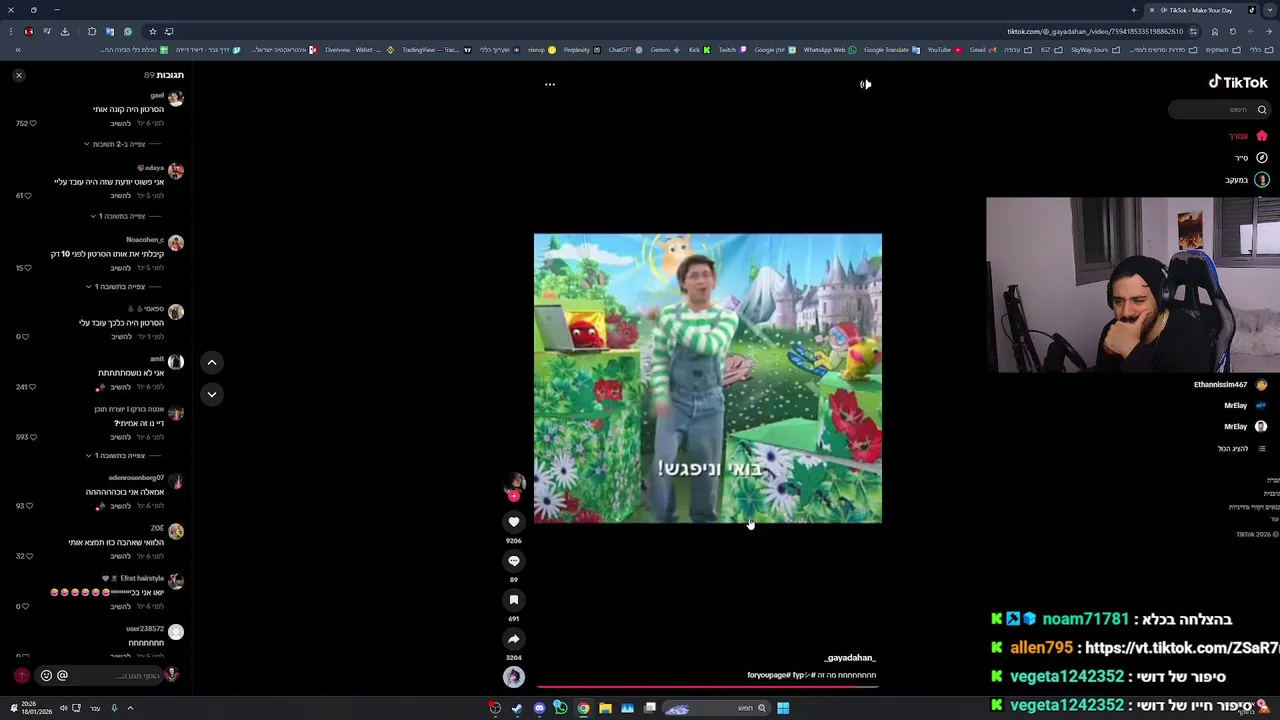The width and height of the screenshot is (1280, 720).
Task: Open new browser tab with plus
Action: (1134, 10)
